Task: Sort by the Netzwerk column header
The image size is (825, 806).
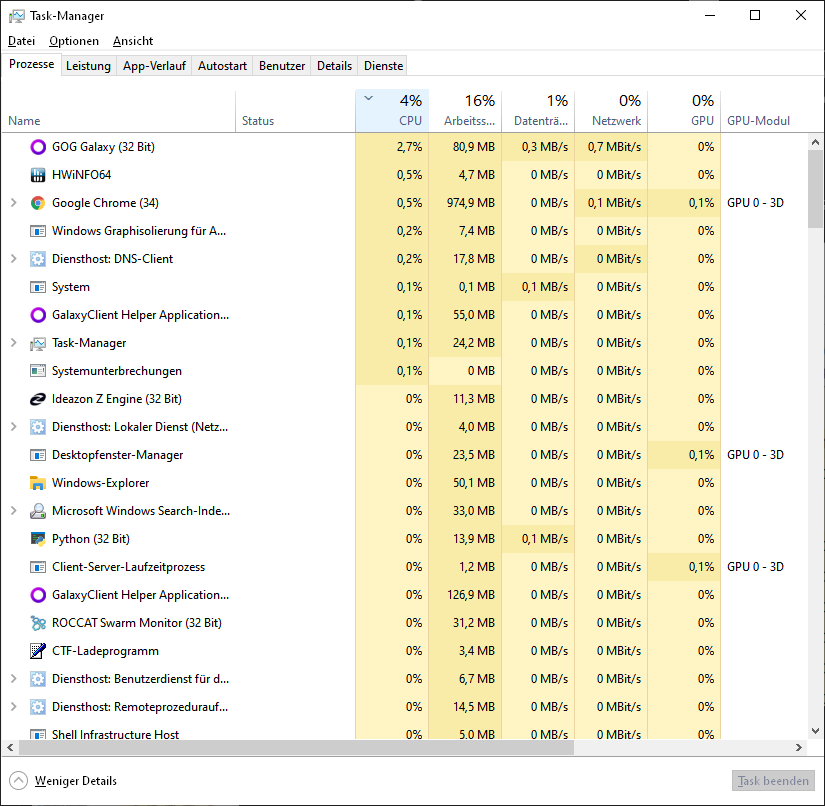Action: (611, 110)
